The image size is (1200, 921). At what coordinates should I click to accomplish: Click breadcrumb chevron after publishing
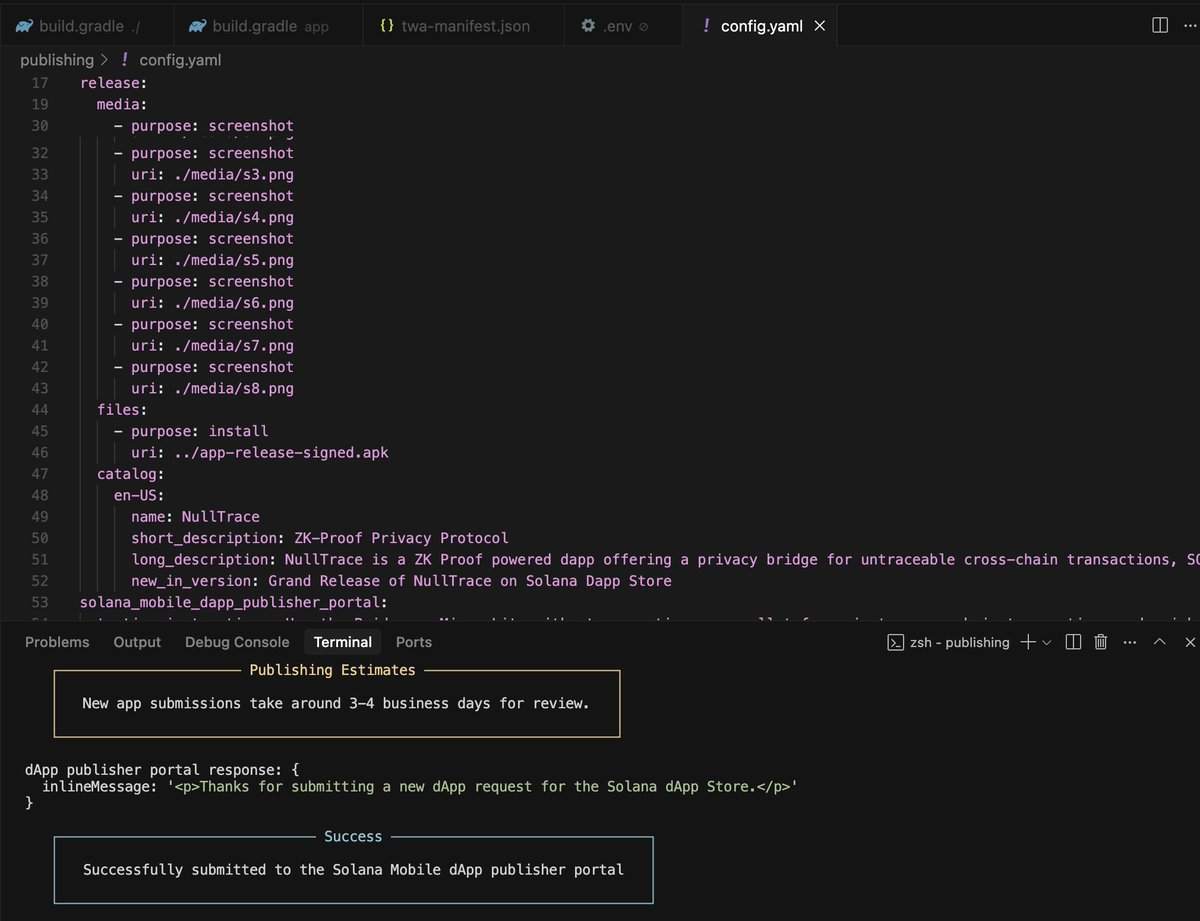pos(105,60)
